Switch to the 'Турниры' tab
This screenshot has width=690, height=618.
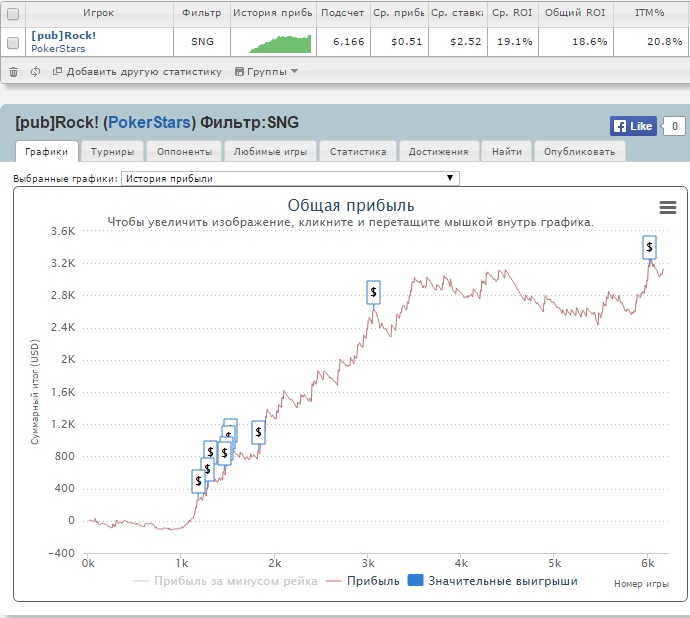click(x=114, y=152)
